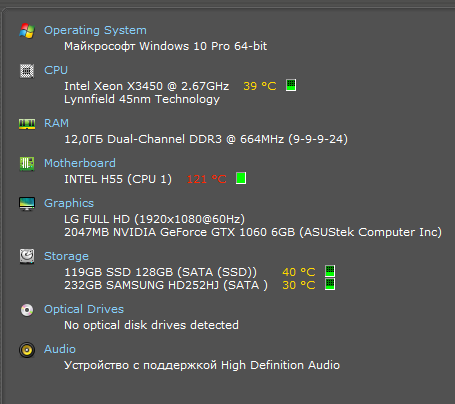Click SSD 40 °C temperature status icon
Image resolution: width=455 pixels, height=404 pixels.
pyautogui.click(x=330, y=271)
